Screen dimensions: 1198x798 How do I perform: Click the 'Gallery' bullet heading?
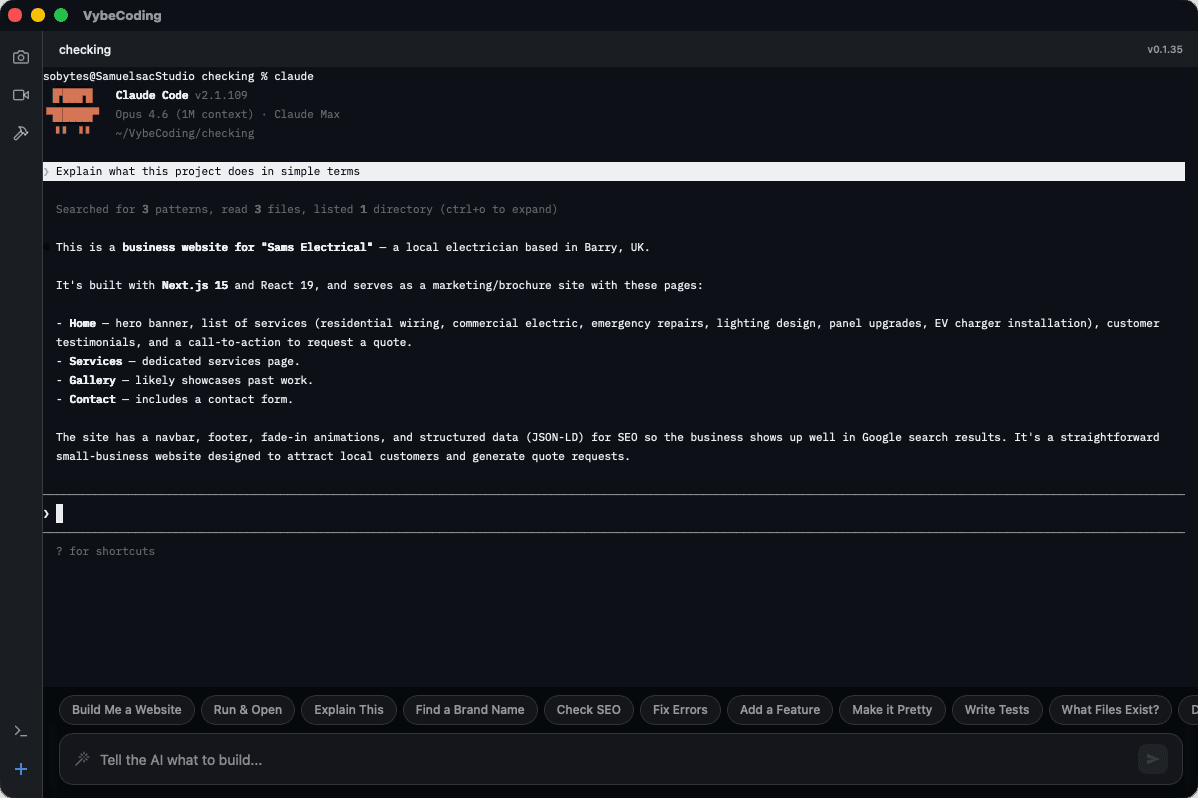point(92,381)
